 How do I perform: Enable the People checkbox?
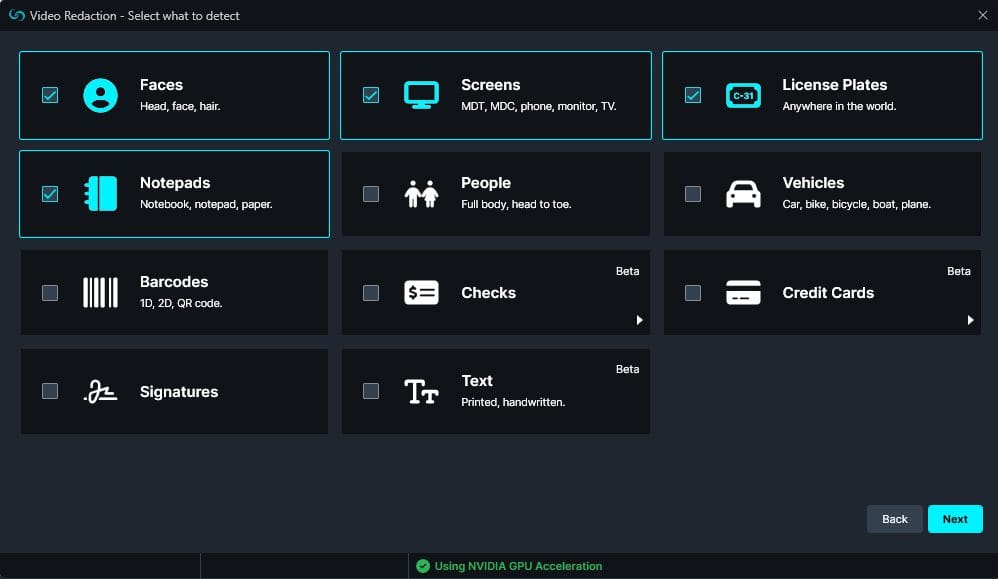(x=371, y=193)
